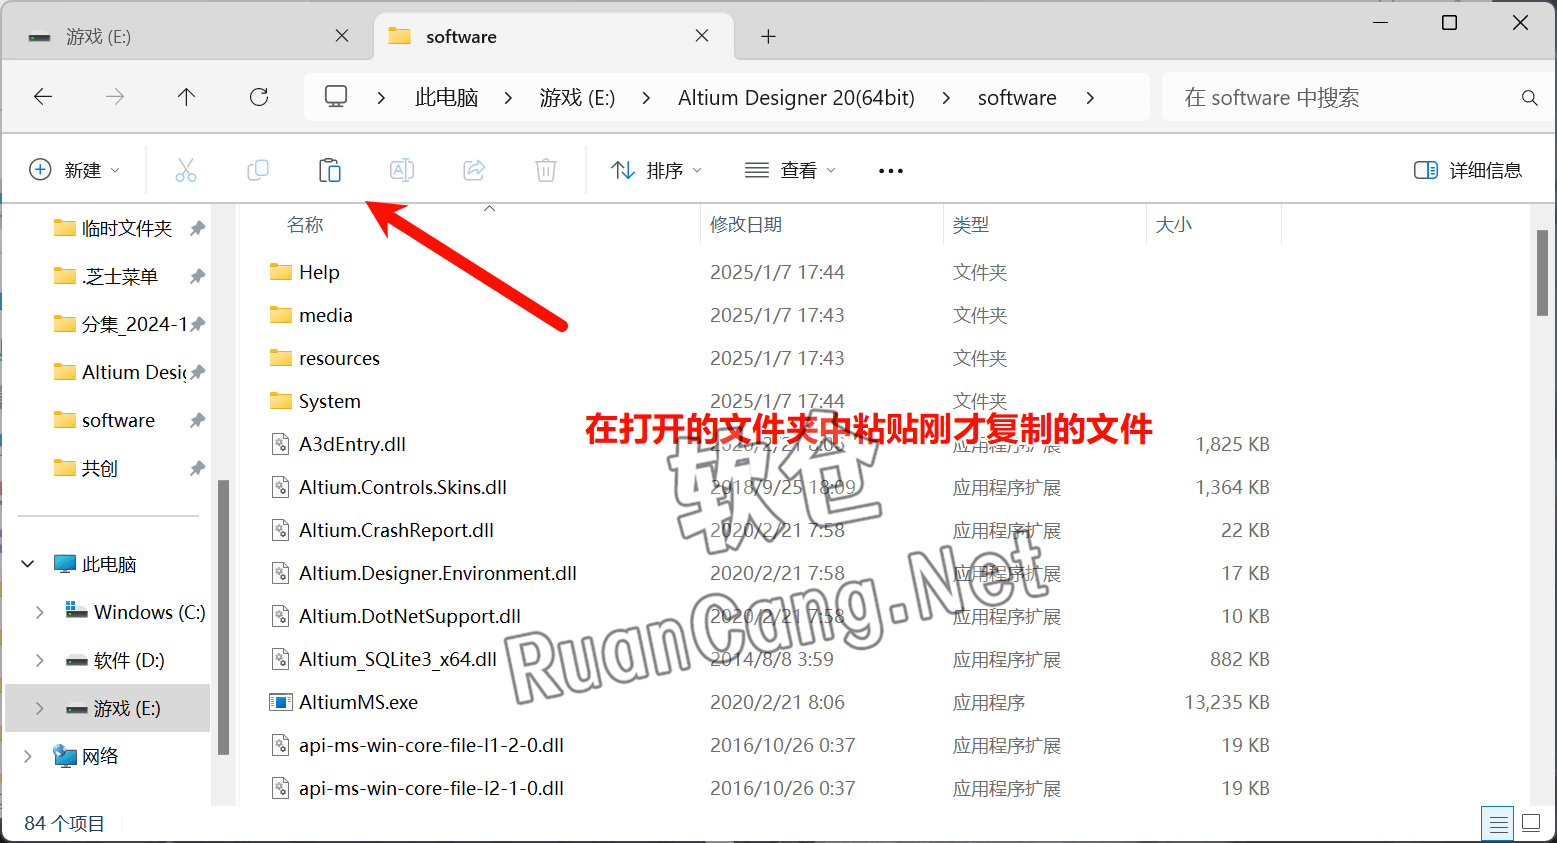
Task: Select Altium.CrashReport.dll file
Action: pyautogui.click(x=396, y=530)
